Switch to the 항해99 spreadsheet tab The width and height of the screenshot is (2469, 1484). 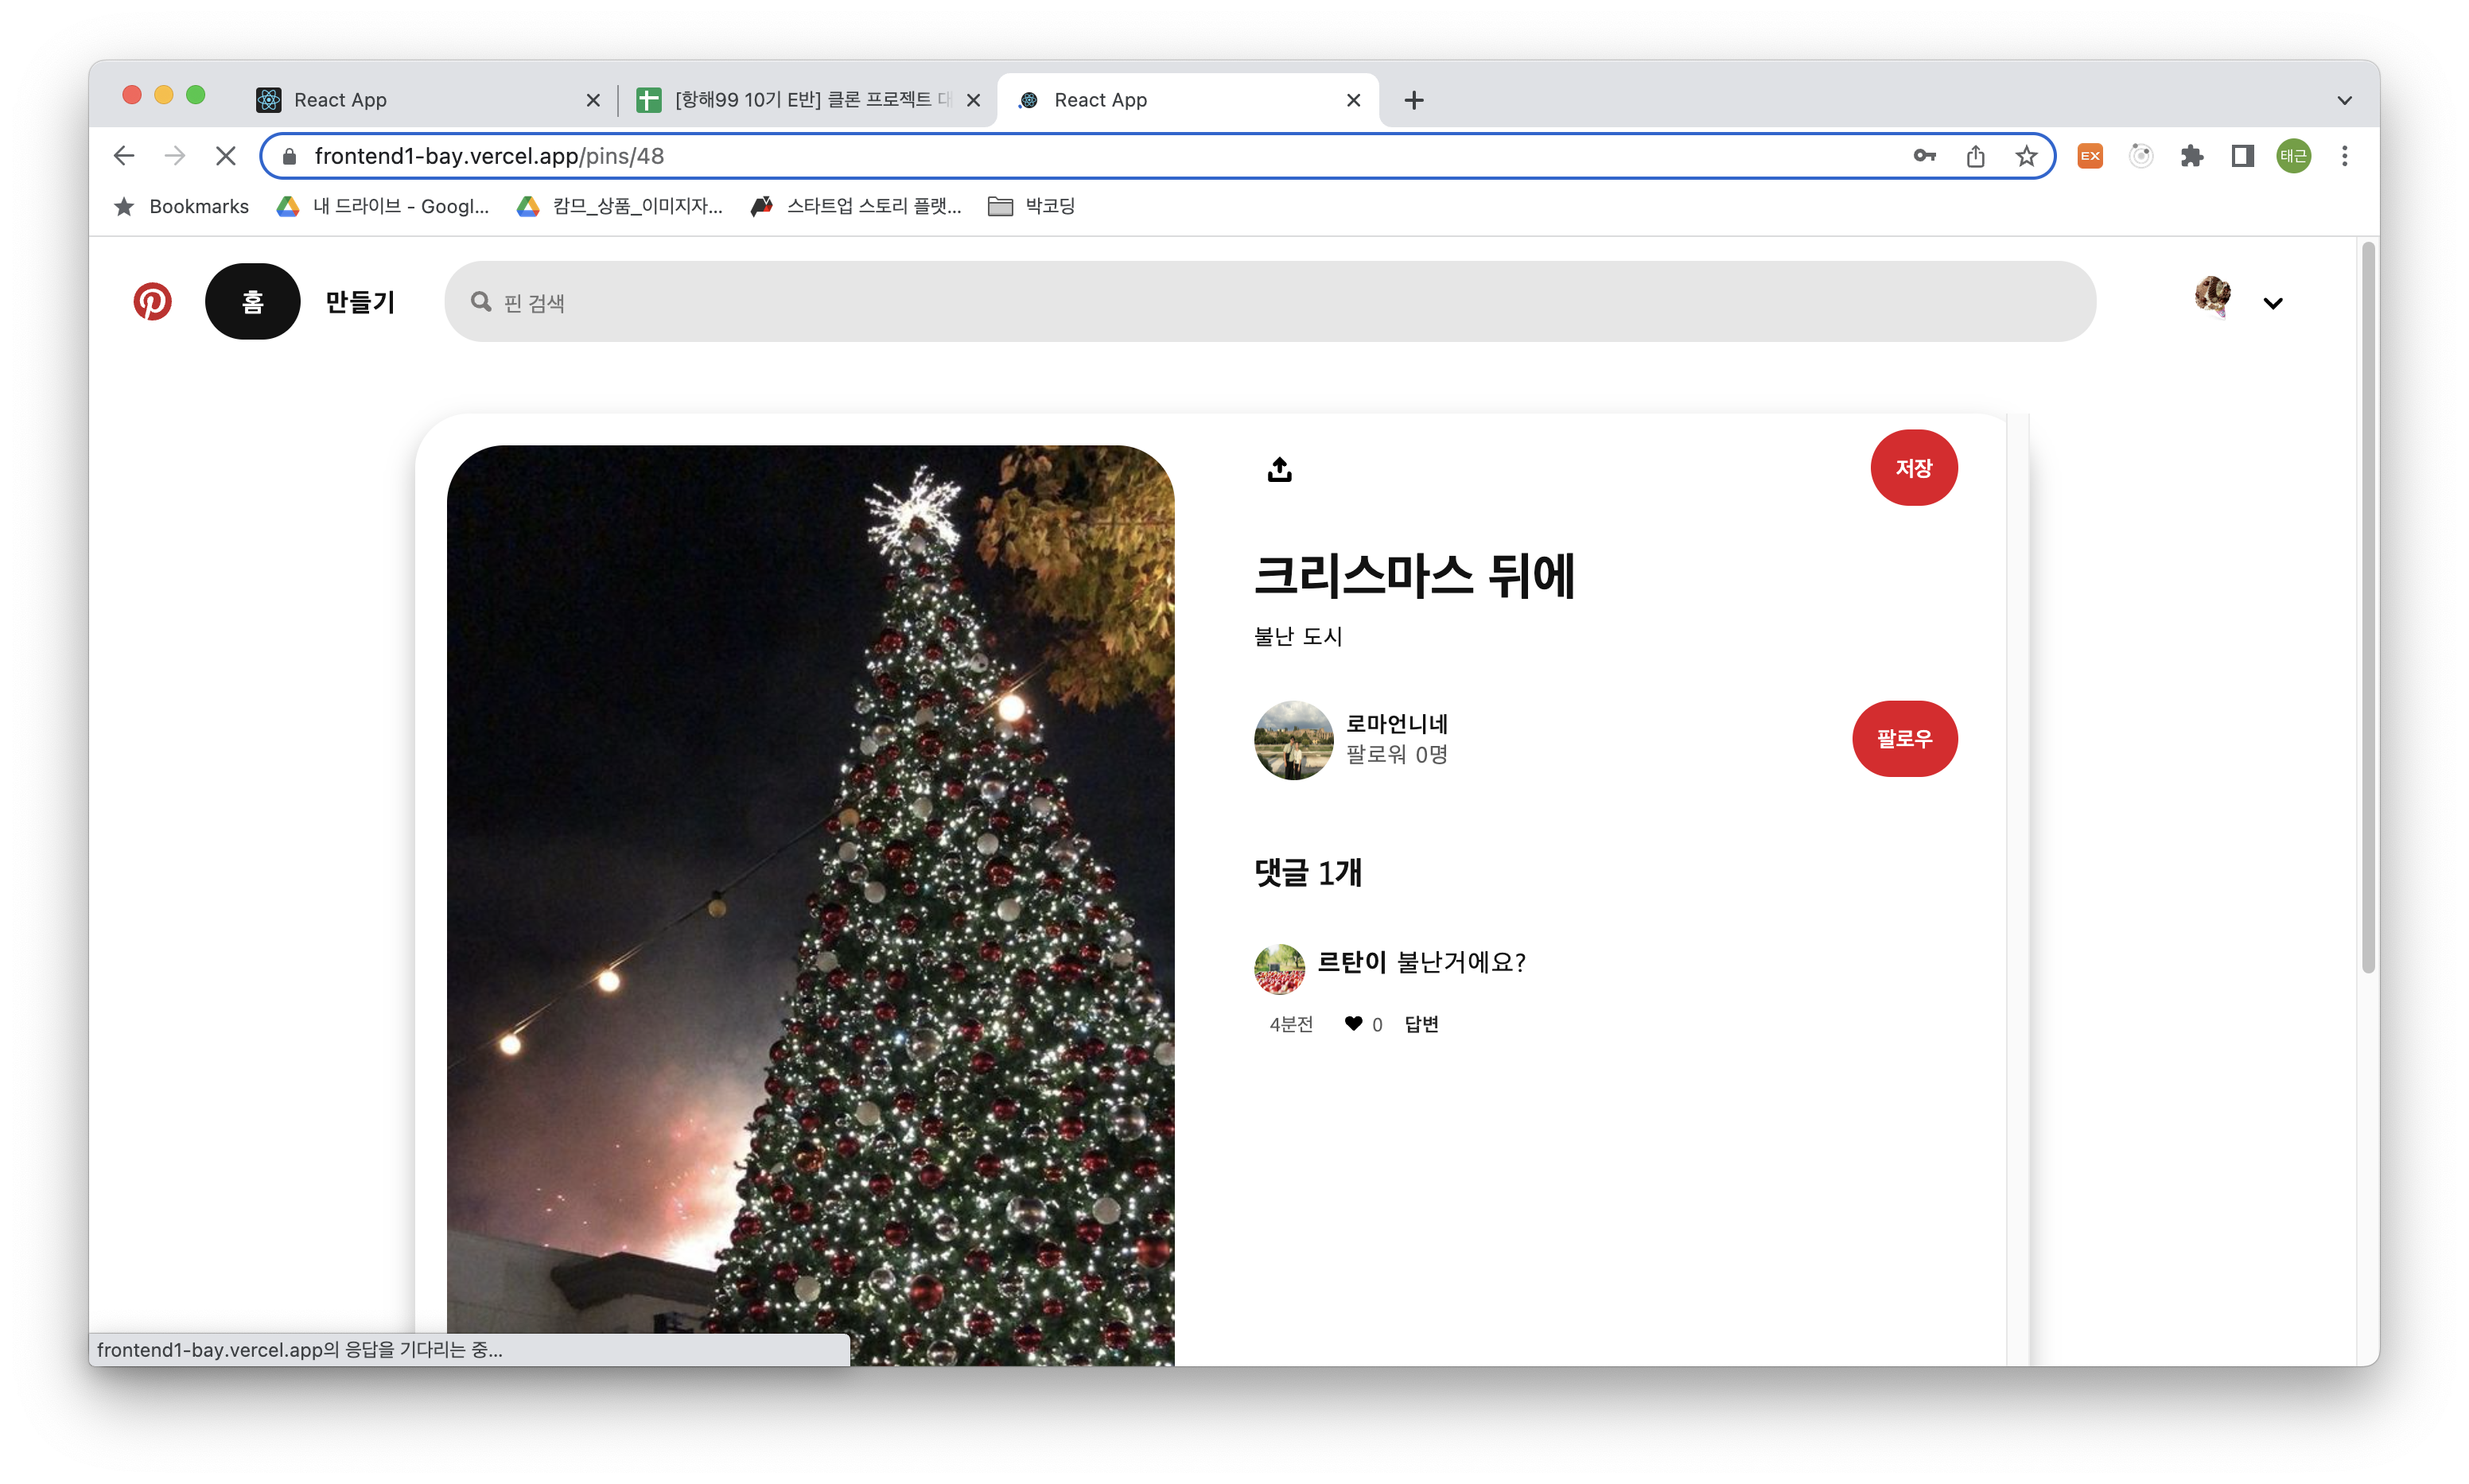(800, 100)
